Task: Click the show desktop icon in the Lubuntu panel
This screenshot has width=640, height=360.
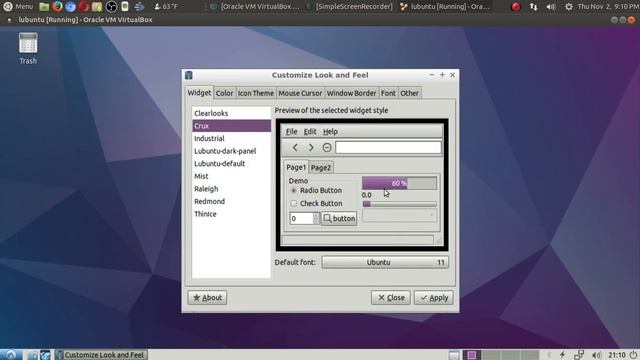Action: (x=453, y=355)
